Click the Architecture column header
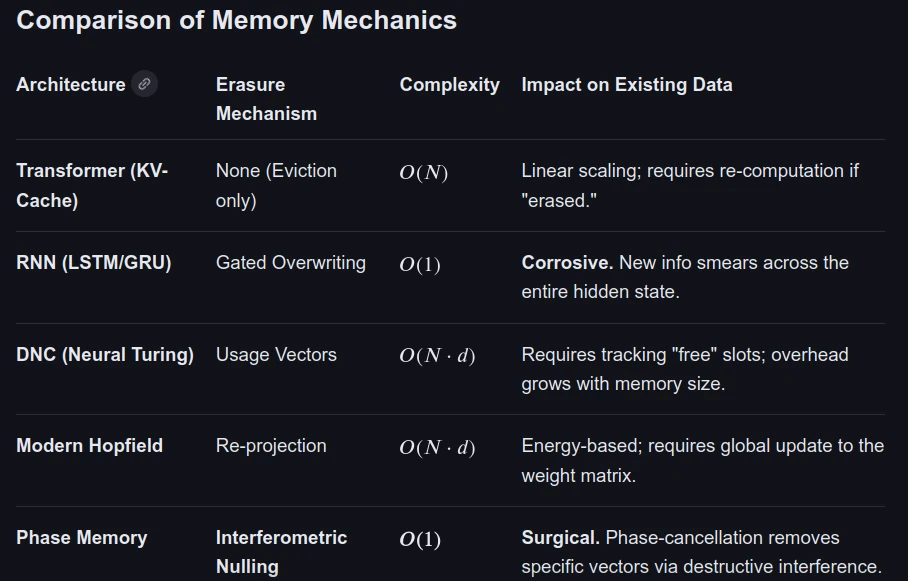 [x=70, y=85]
